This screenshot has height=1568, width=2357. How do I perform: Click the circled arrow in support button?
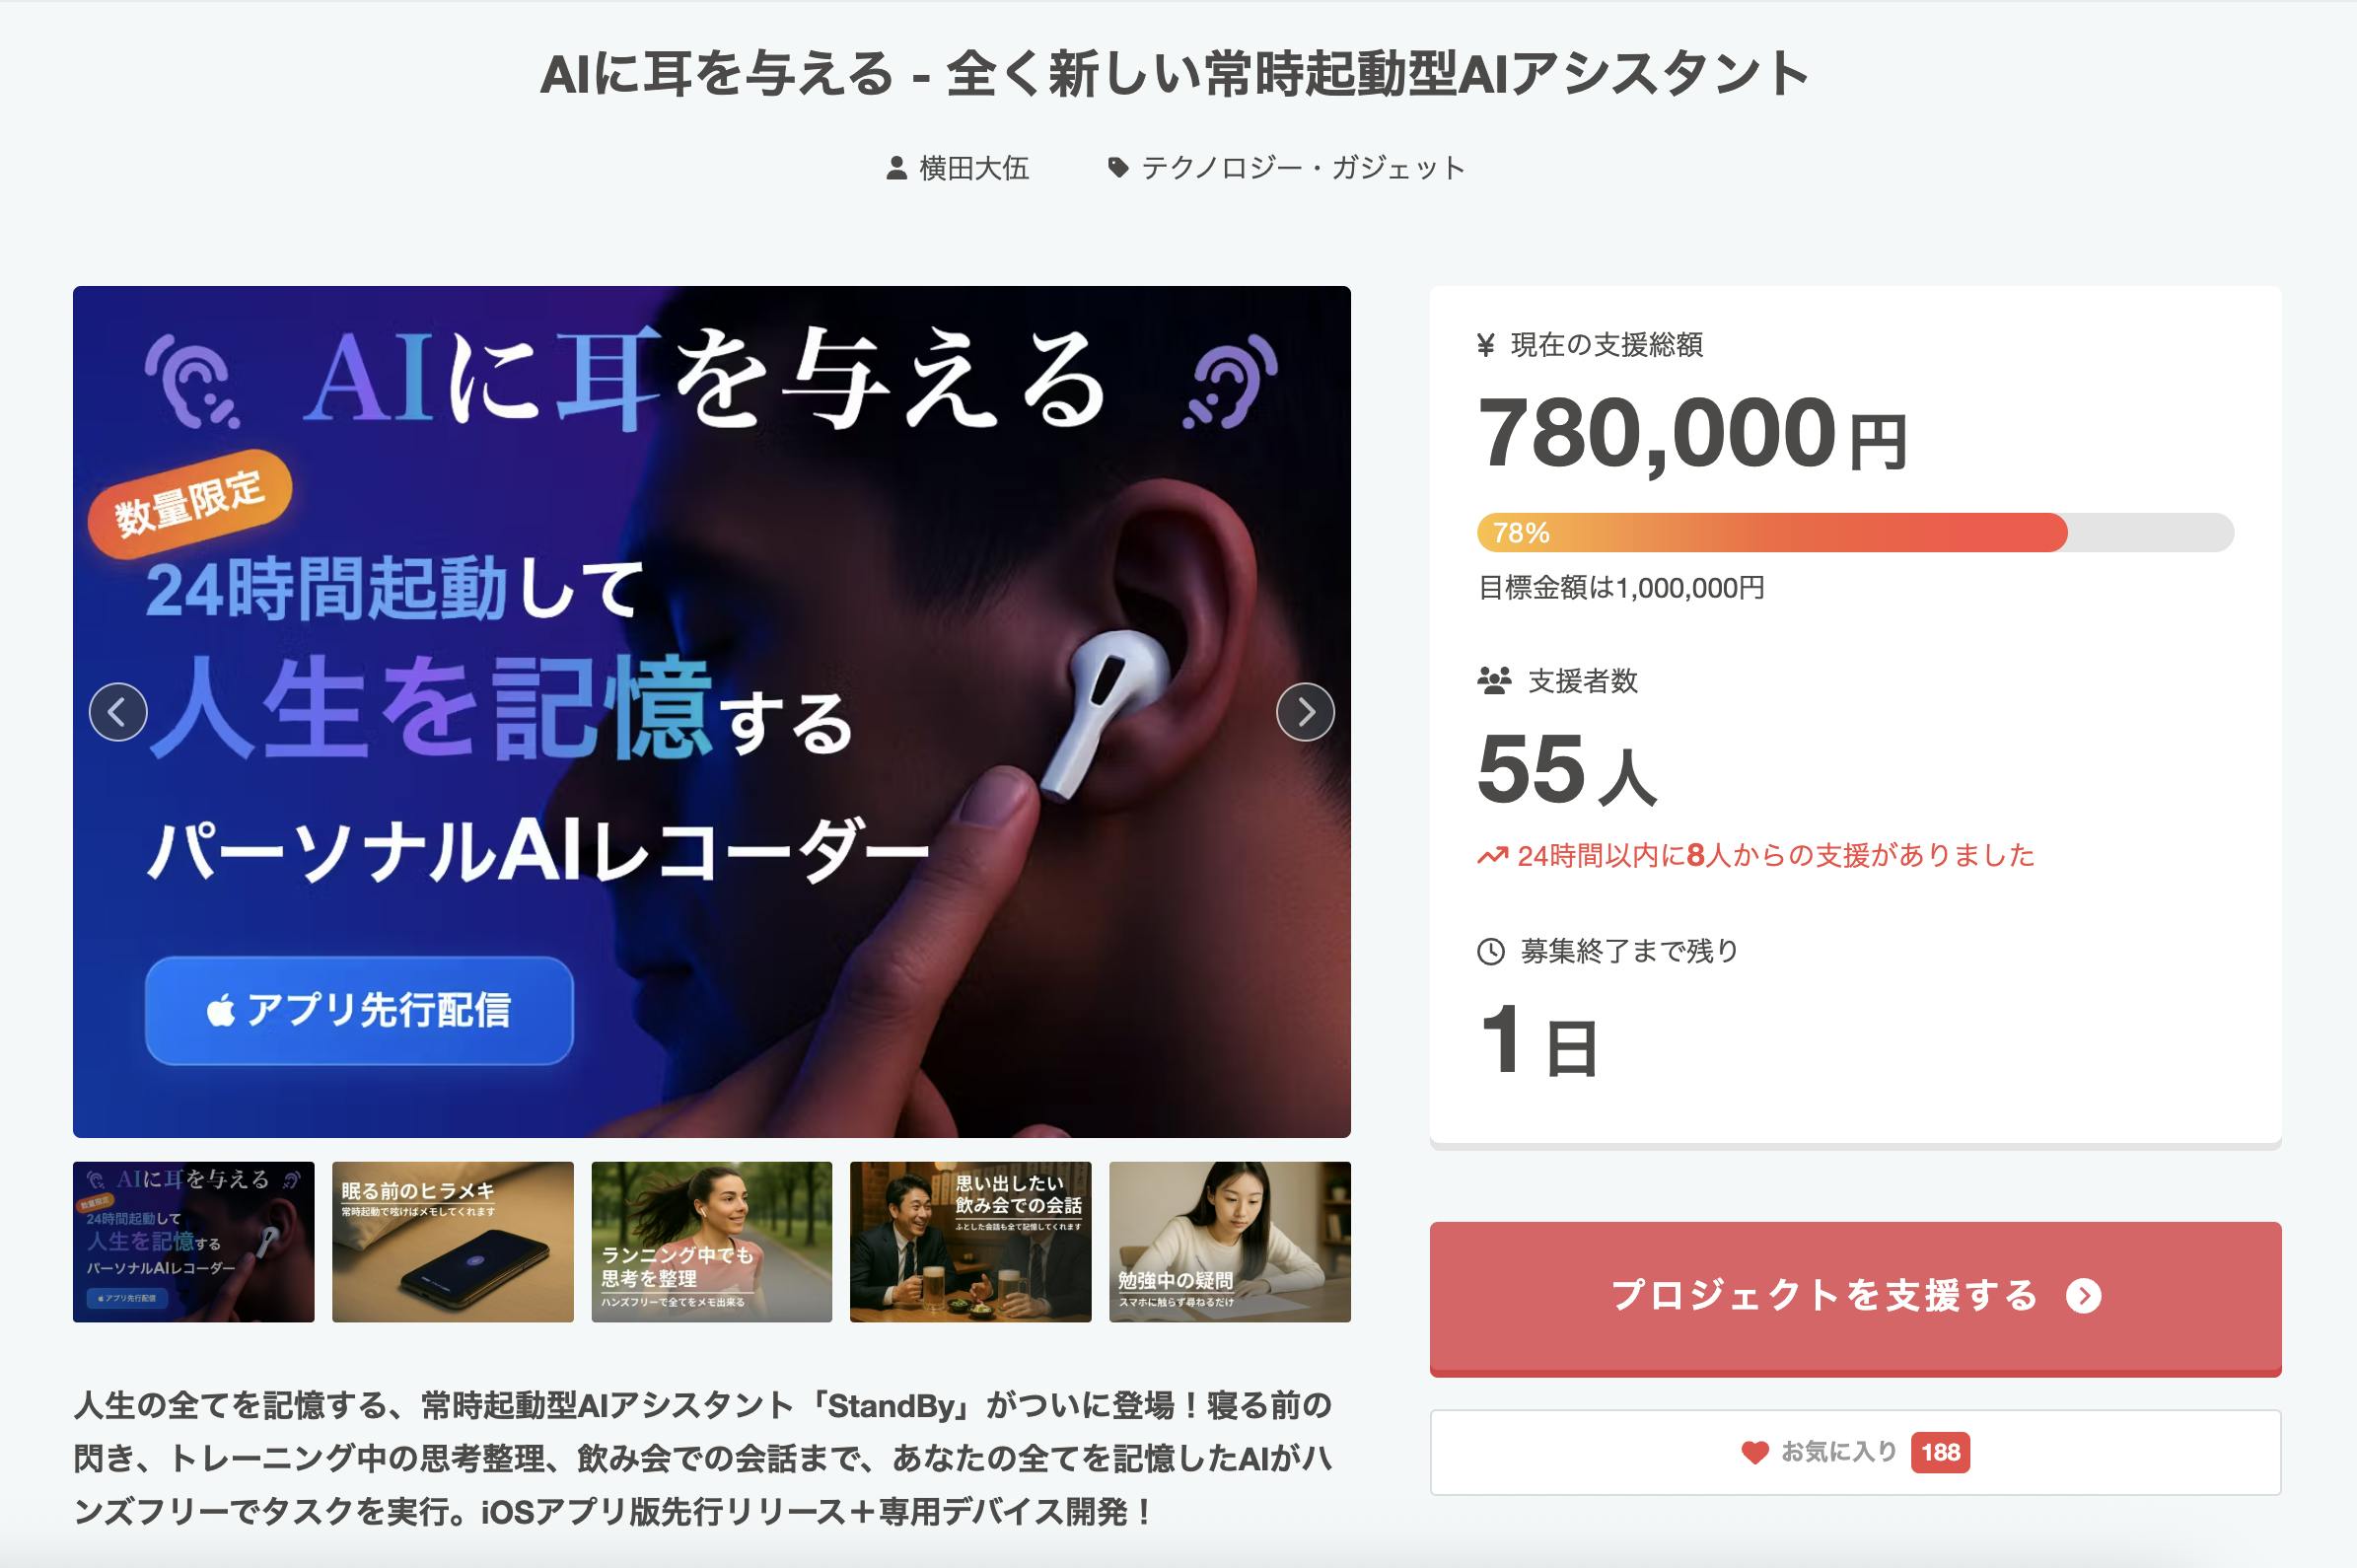point(2084,1296)
